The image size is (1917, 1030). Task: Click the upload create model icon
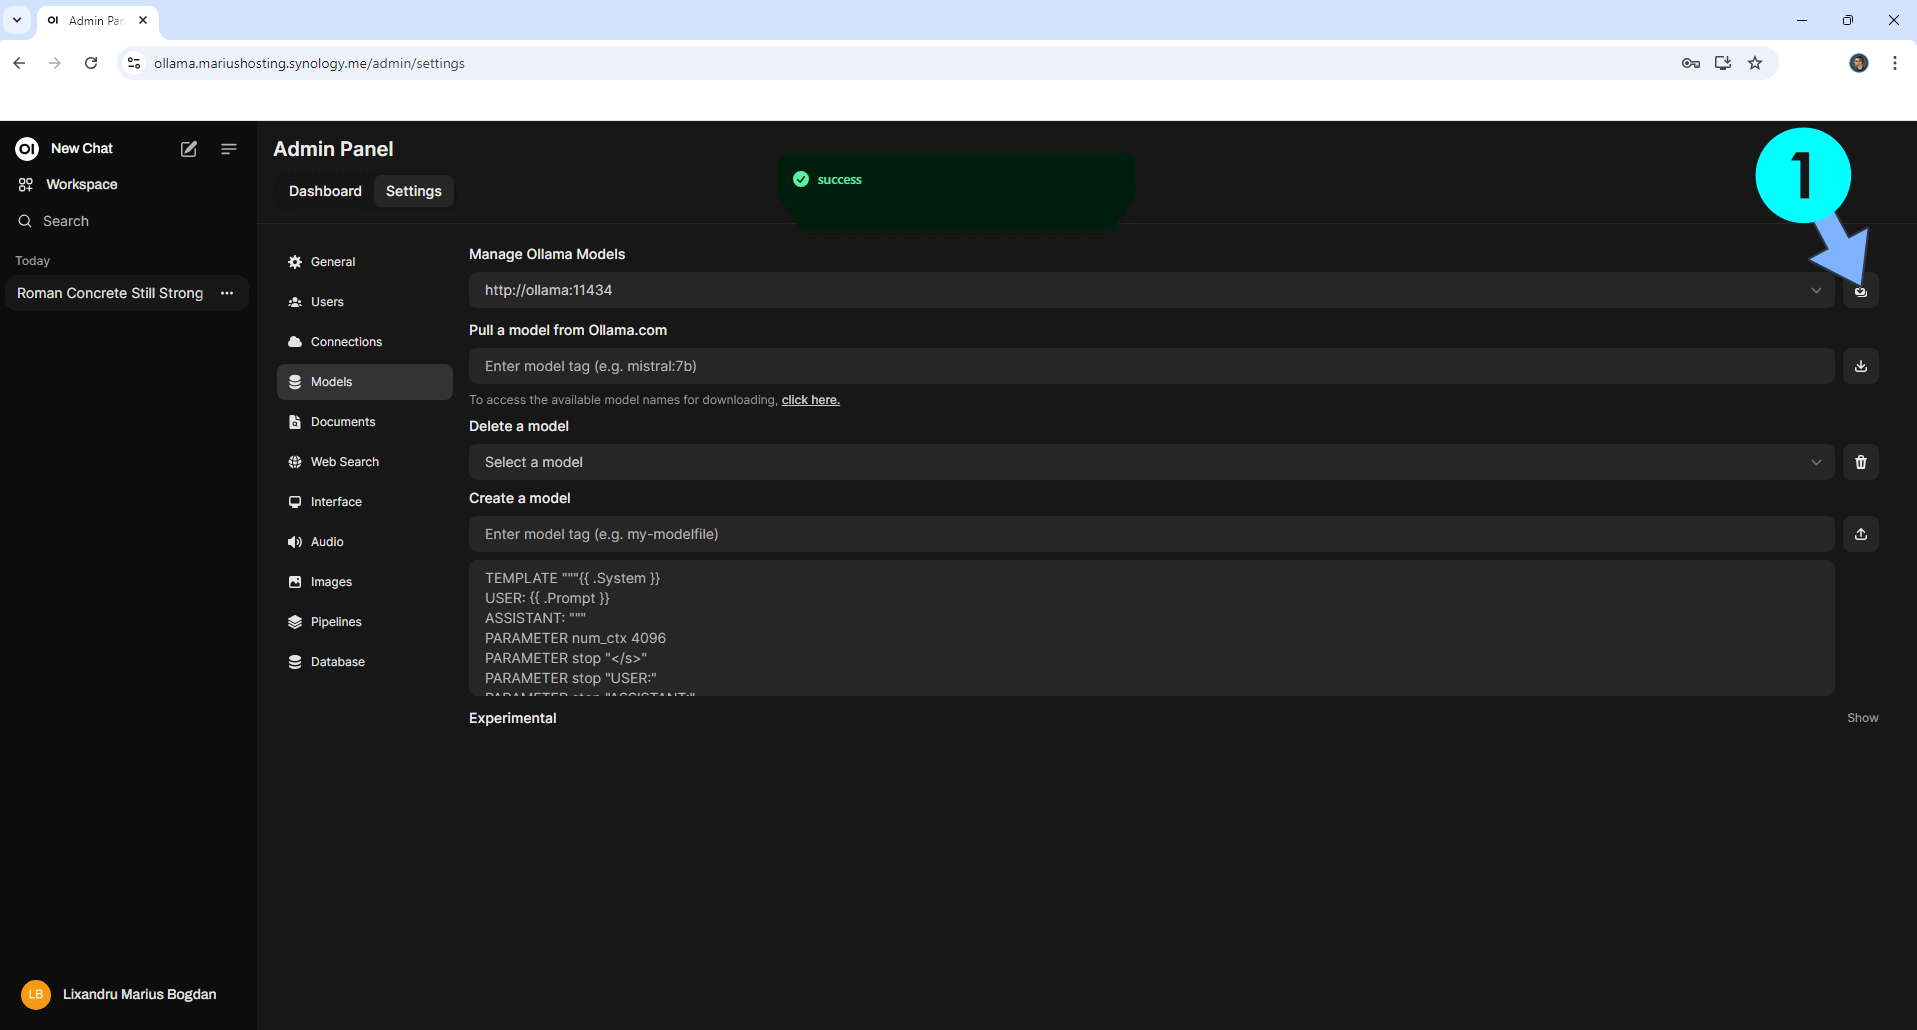(1860, 534)
